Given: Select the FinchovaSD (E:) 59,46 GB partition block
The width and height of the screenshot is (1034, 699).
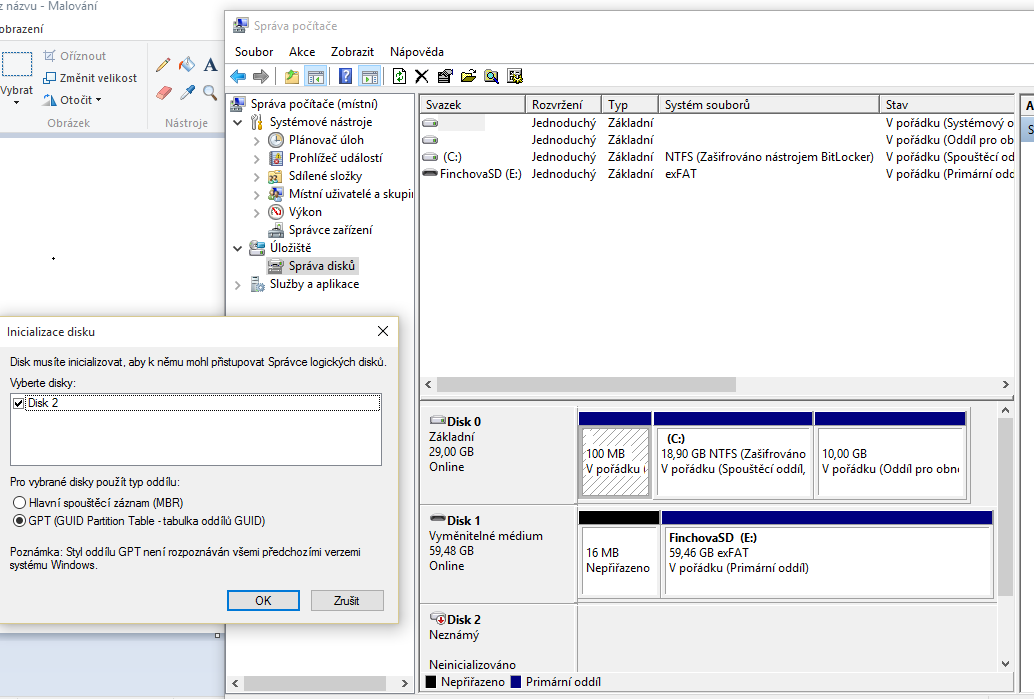Looking at the screenshot, I should tap(827, 554).
